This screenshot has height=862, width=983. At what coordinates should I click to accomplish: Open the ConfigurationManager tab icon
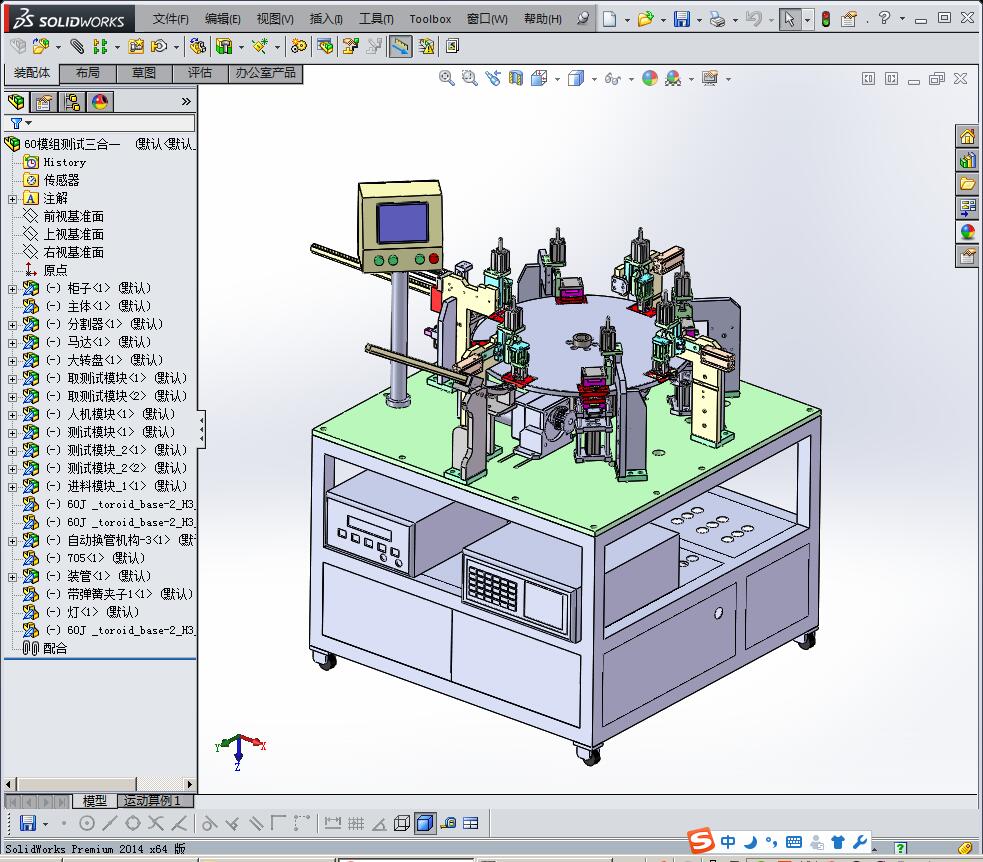click(72, 101)
